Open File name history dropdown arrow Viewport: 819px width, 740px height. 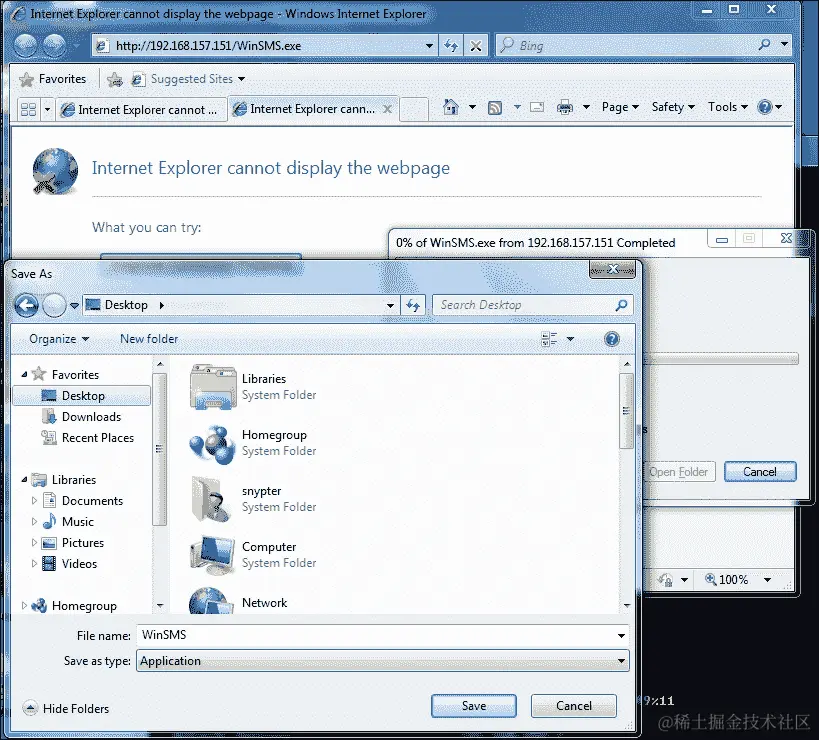[621, 636]
